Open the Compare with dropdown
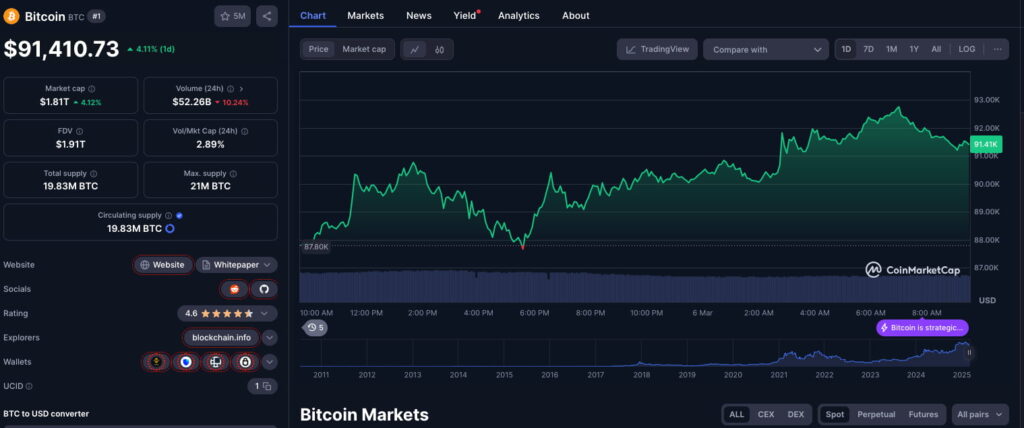1024x428 pixels. pyautogui.click(x=766, y=49)
